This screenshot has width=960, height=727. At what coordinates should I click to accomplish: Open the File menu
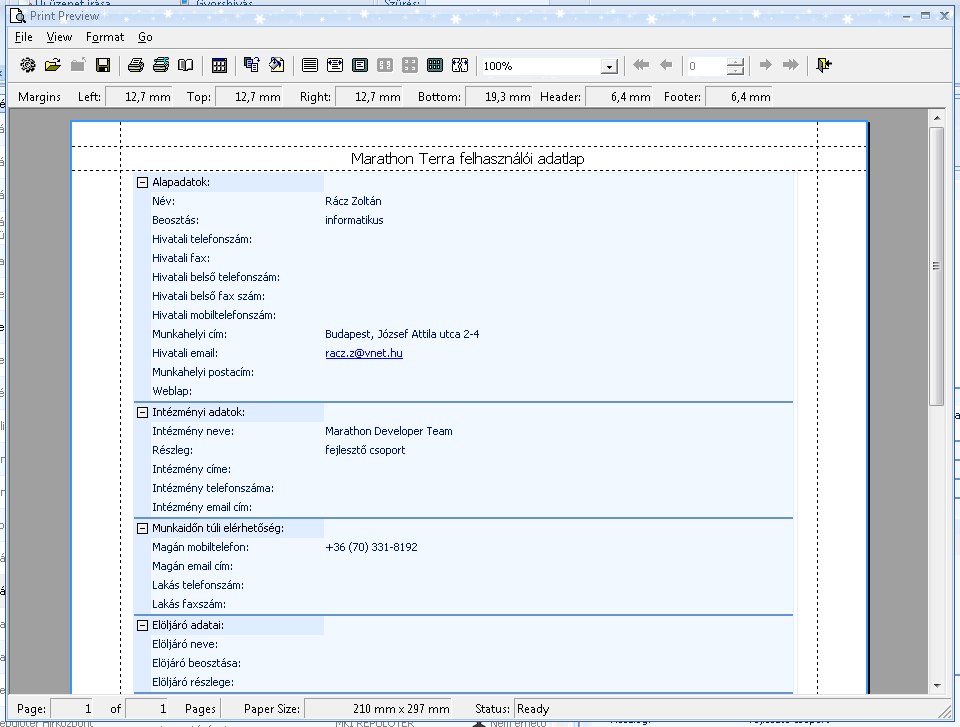[x=24, y=37]
